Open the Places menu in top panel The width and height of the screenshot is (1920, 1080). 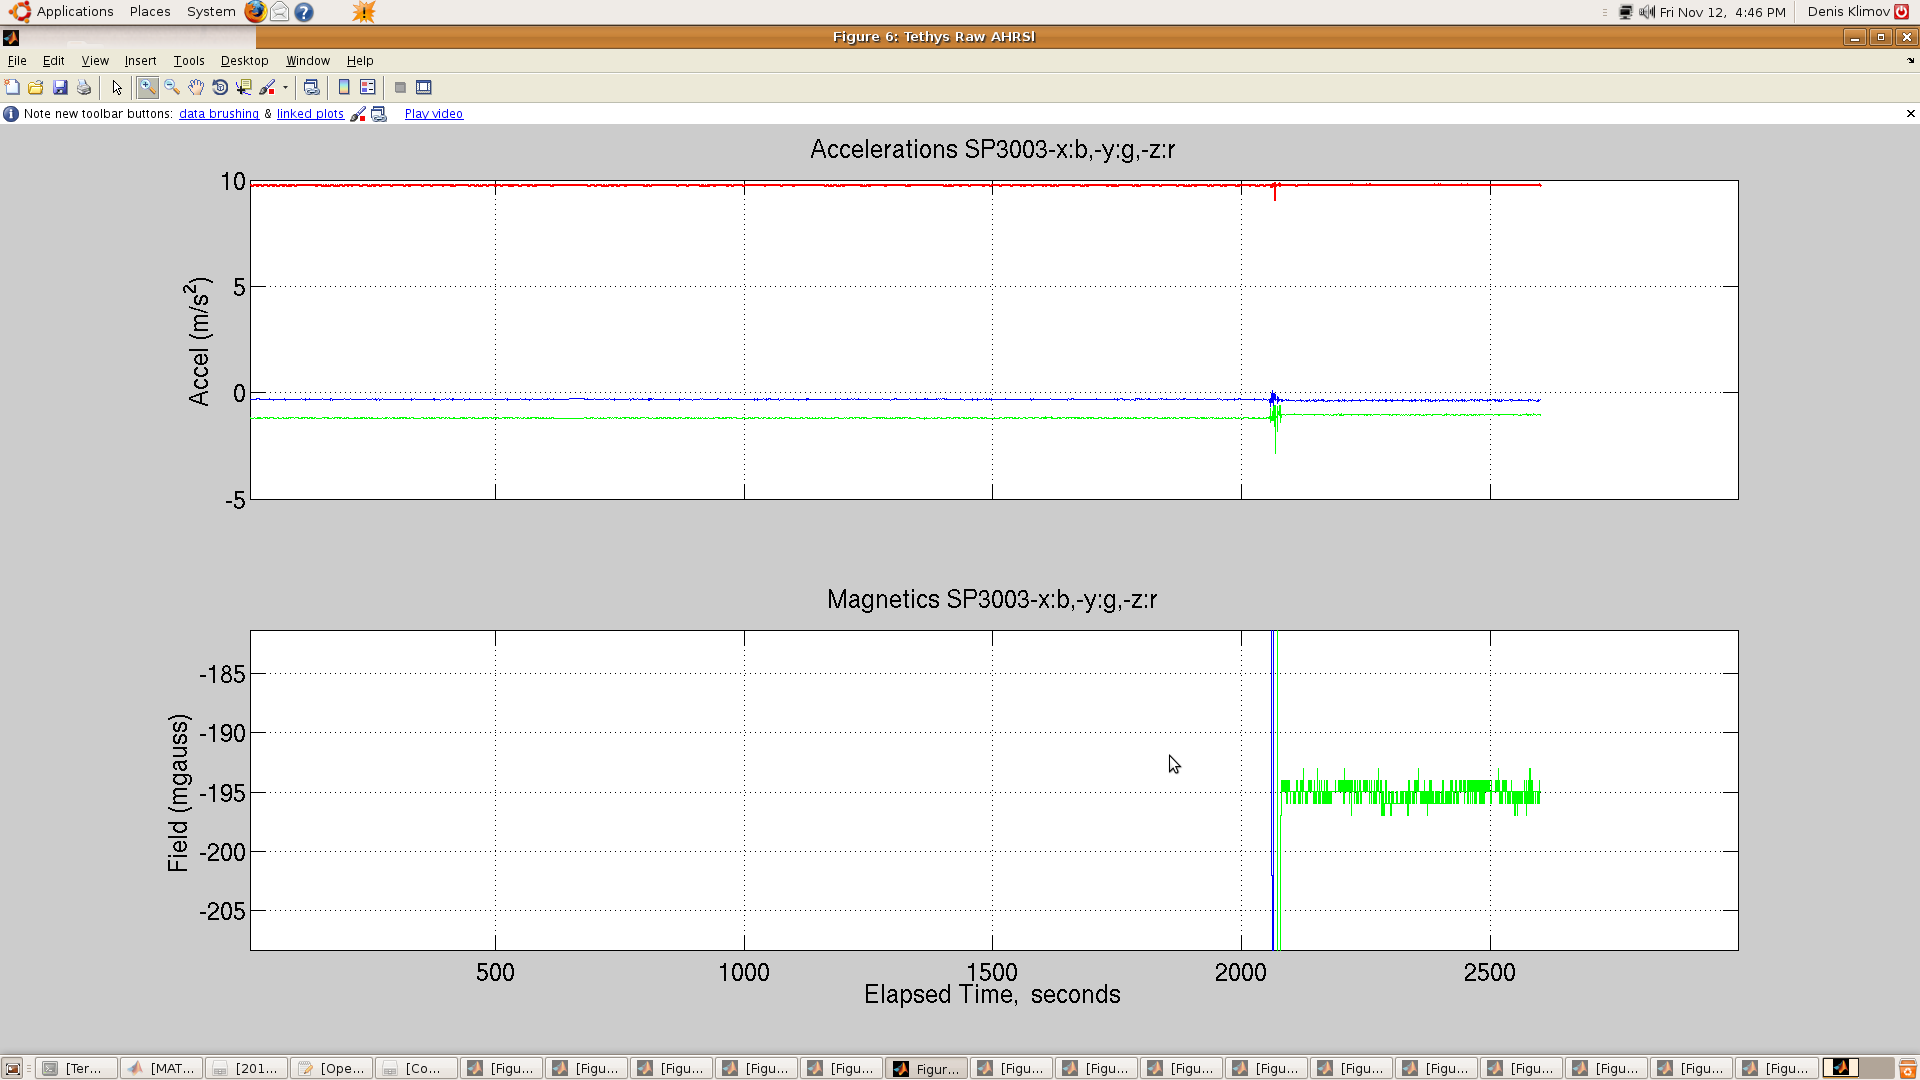pos(150,12)
